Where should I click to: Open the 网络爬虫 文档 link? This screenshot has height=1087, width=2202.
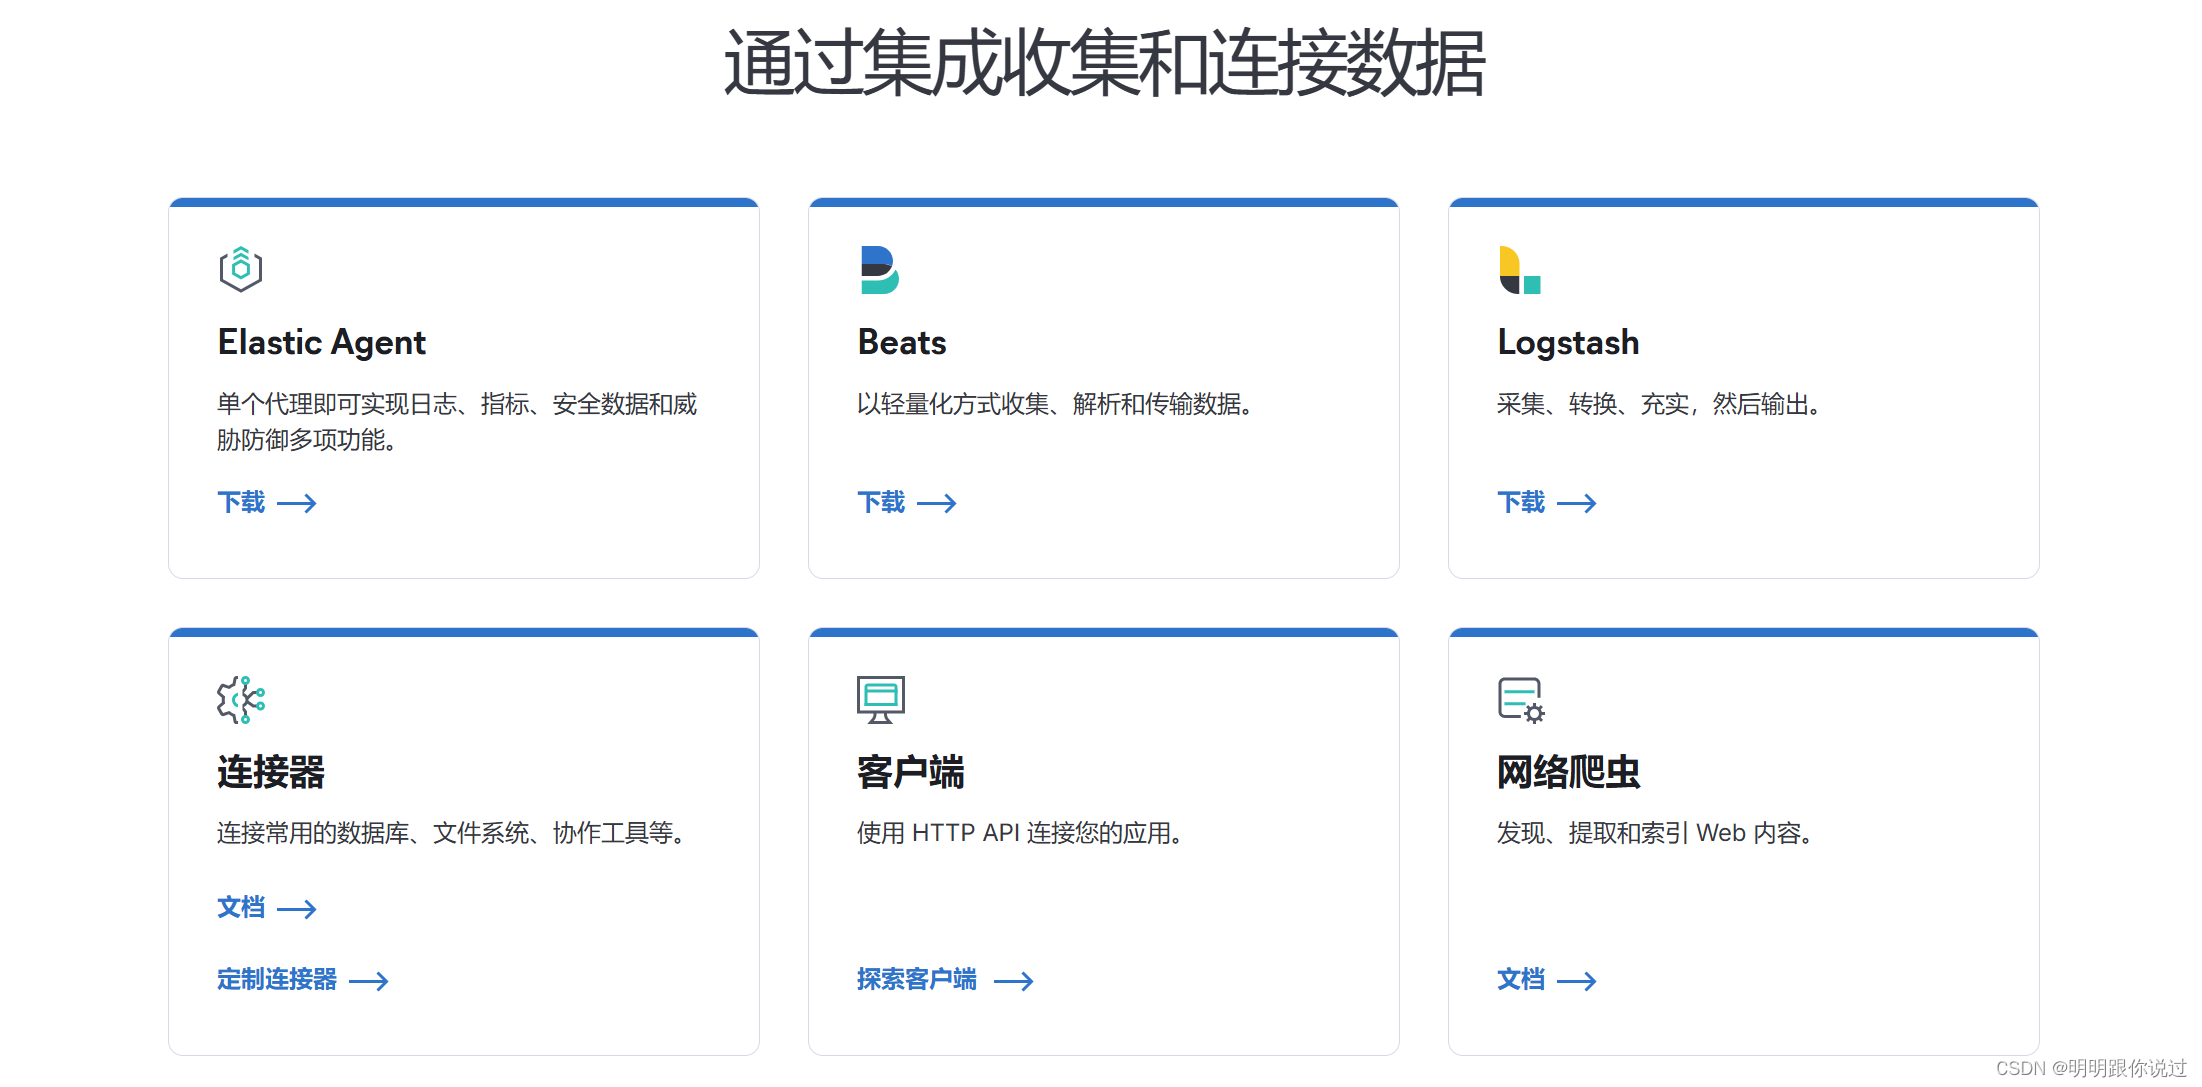(x=1521, y=981)
